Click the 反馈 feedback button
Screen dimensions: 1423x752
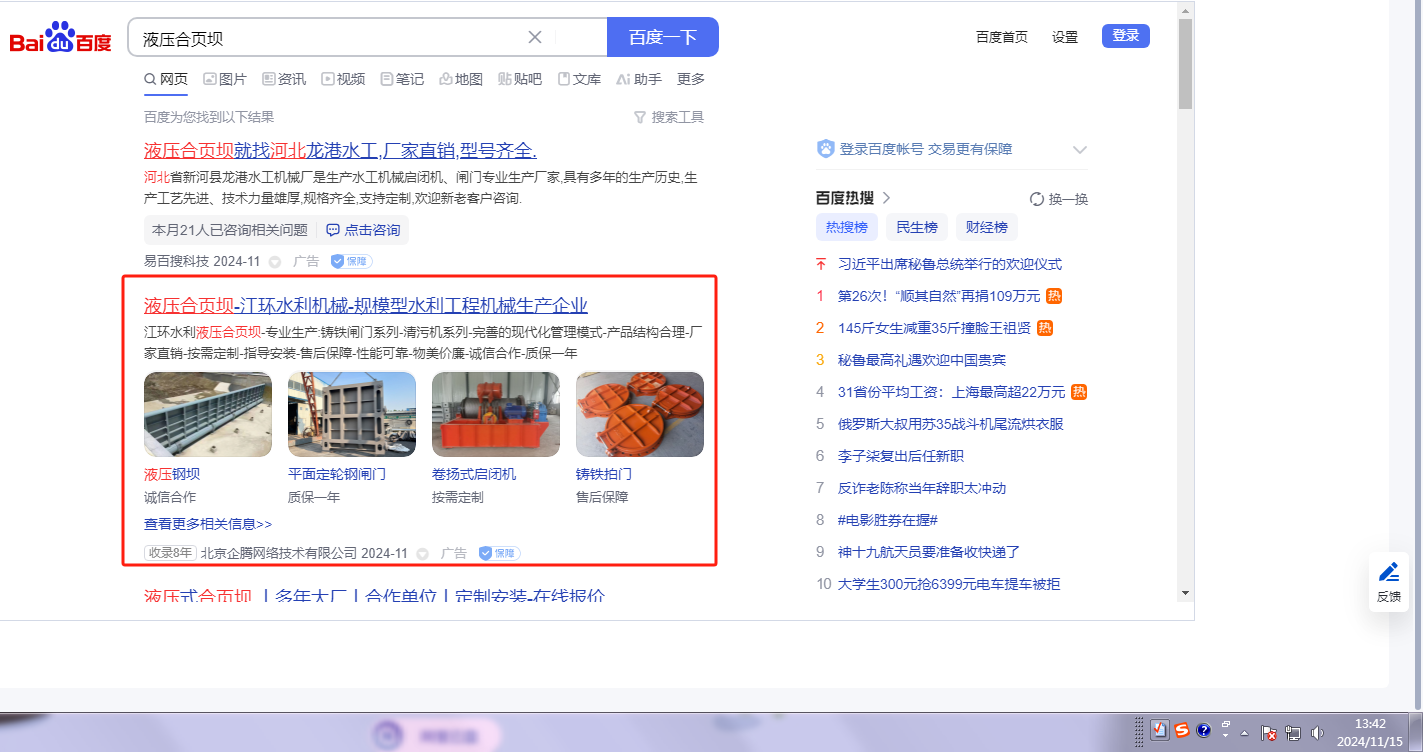[x=1389, y=582]
